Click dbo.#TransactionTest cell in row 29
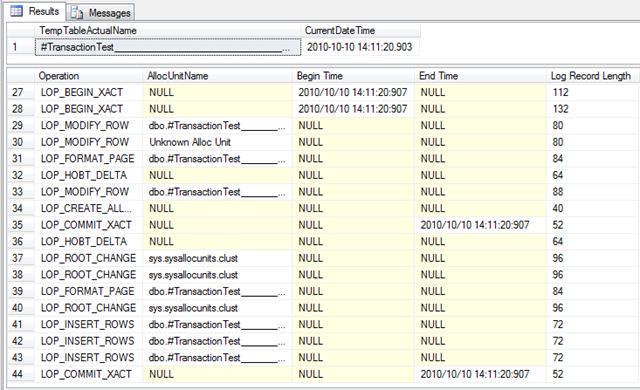The image size is (640, 390). click(x=217, y=126)
